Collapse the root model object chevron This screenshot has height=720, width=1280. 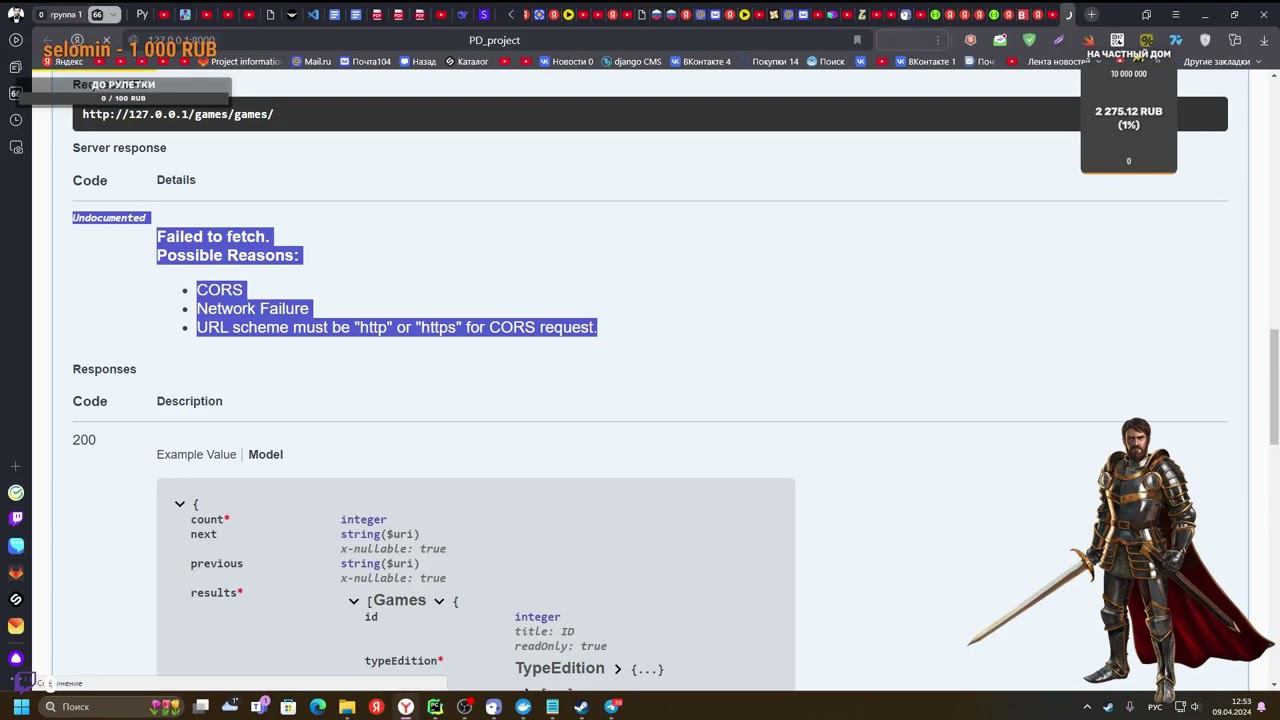tap(180, 505)
